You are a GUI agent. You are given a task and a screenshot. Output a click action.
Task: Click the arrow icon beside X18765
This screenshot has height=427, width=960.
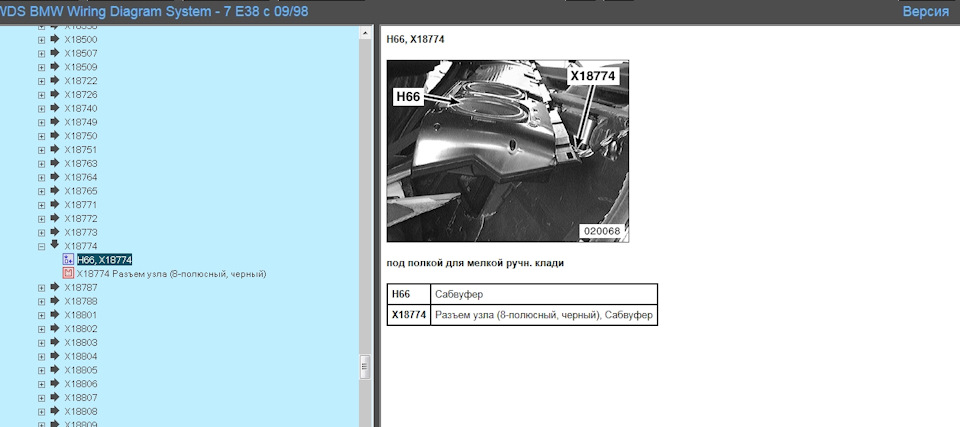[x=54, y=191]
